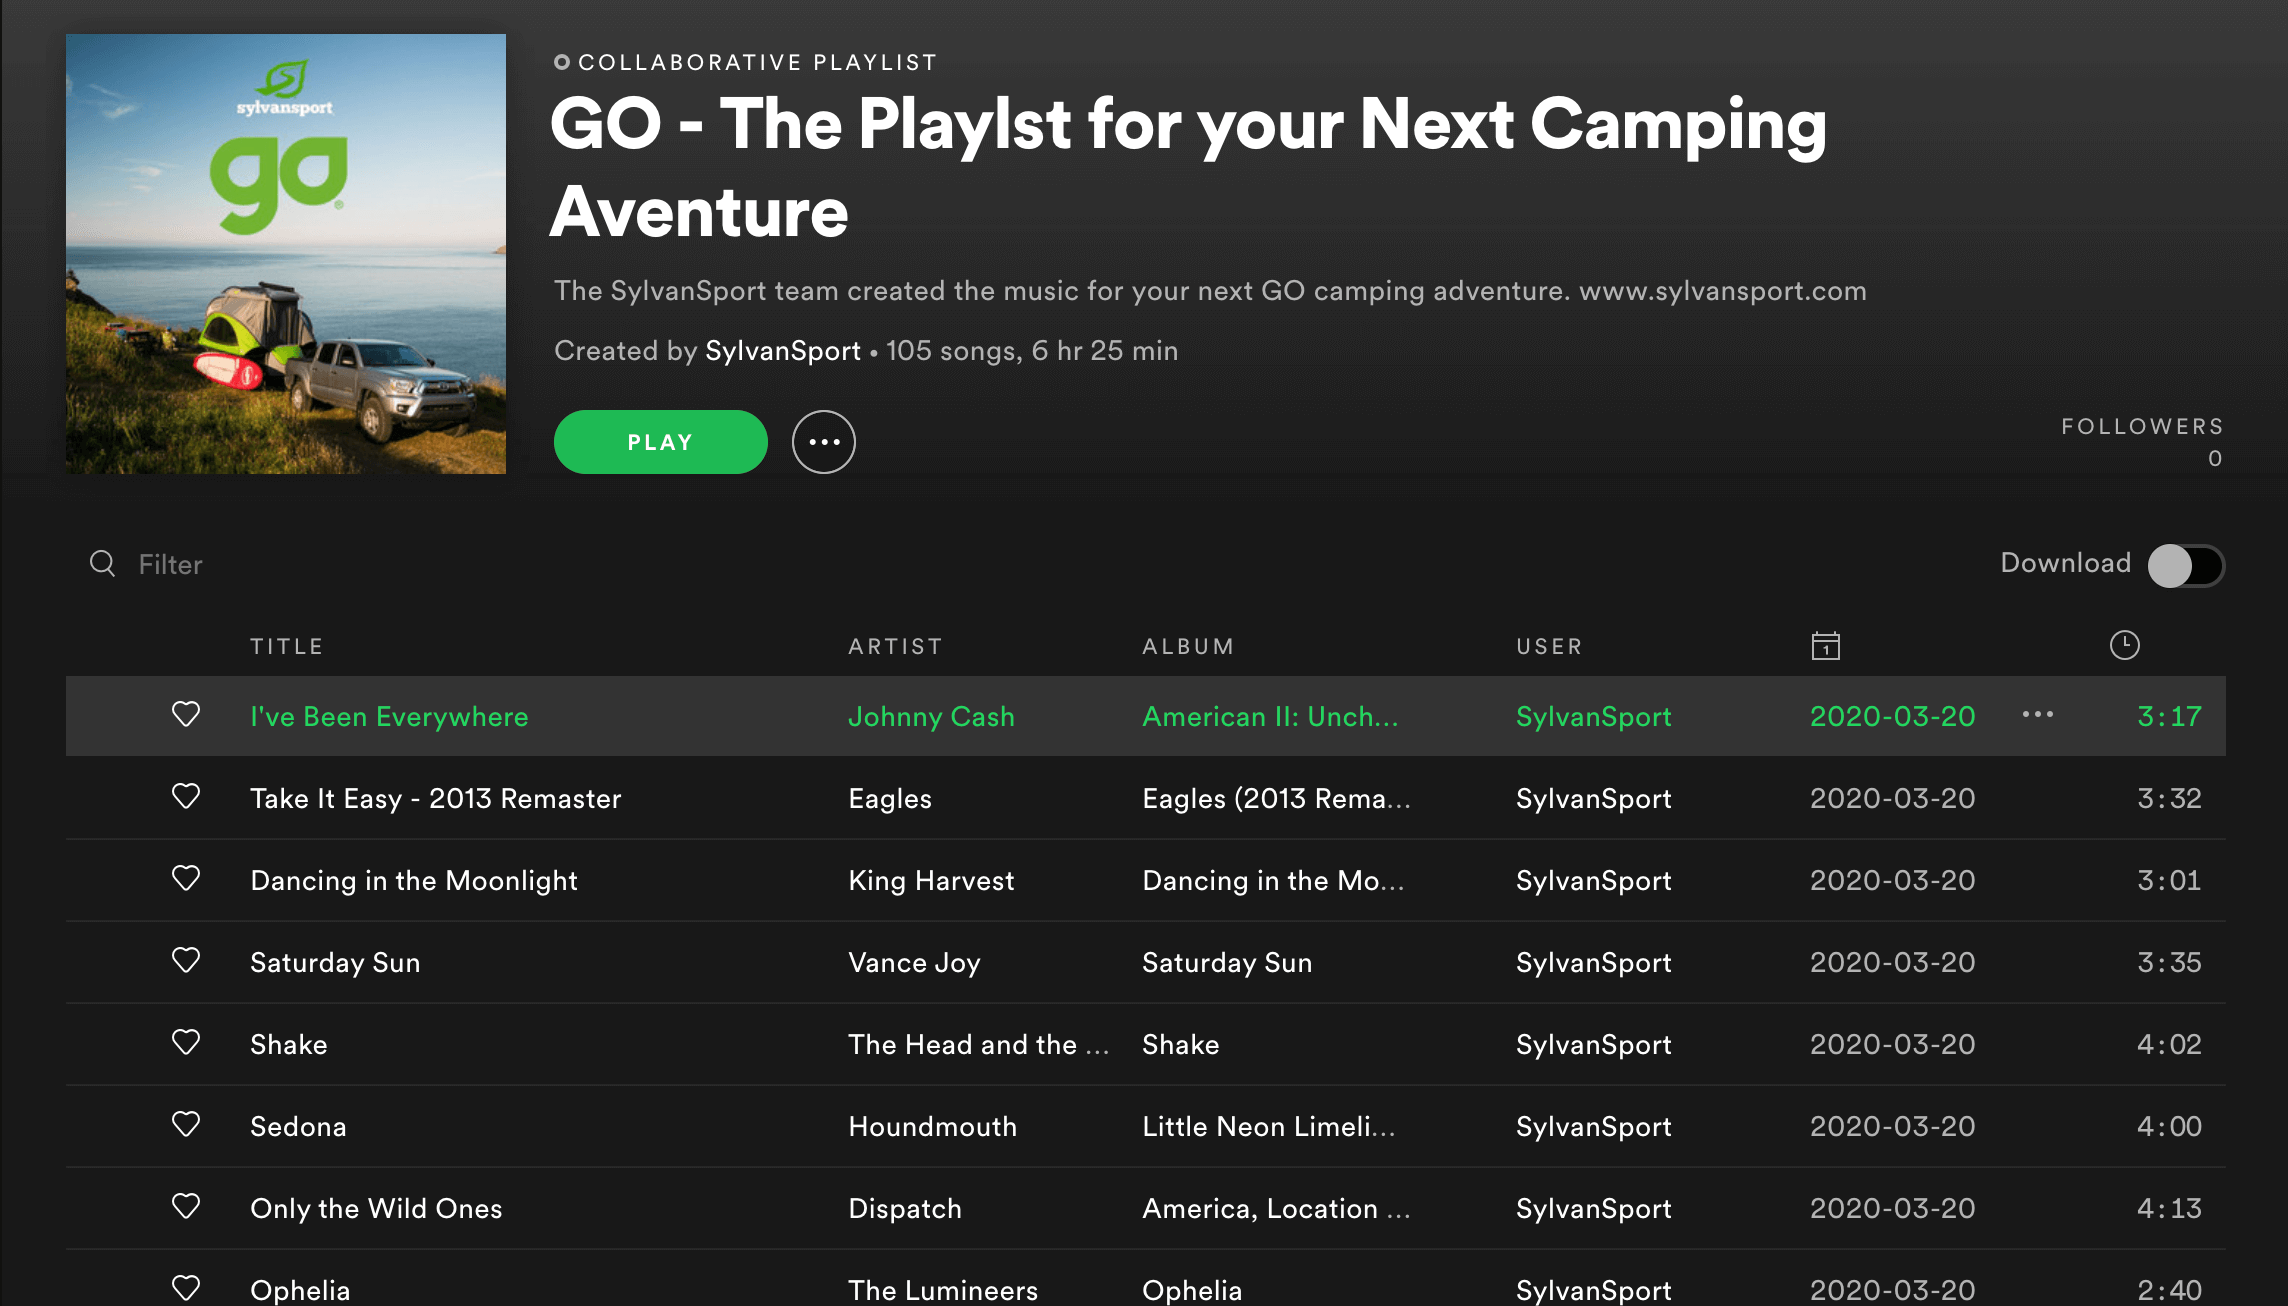
Task: Like the song I've Been Everywhere
Action: click(x=186, y=715)
